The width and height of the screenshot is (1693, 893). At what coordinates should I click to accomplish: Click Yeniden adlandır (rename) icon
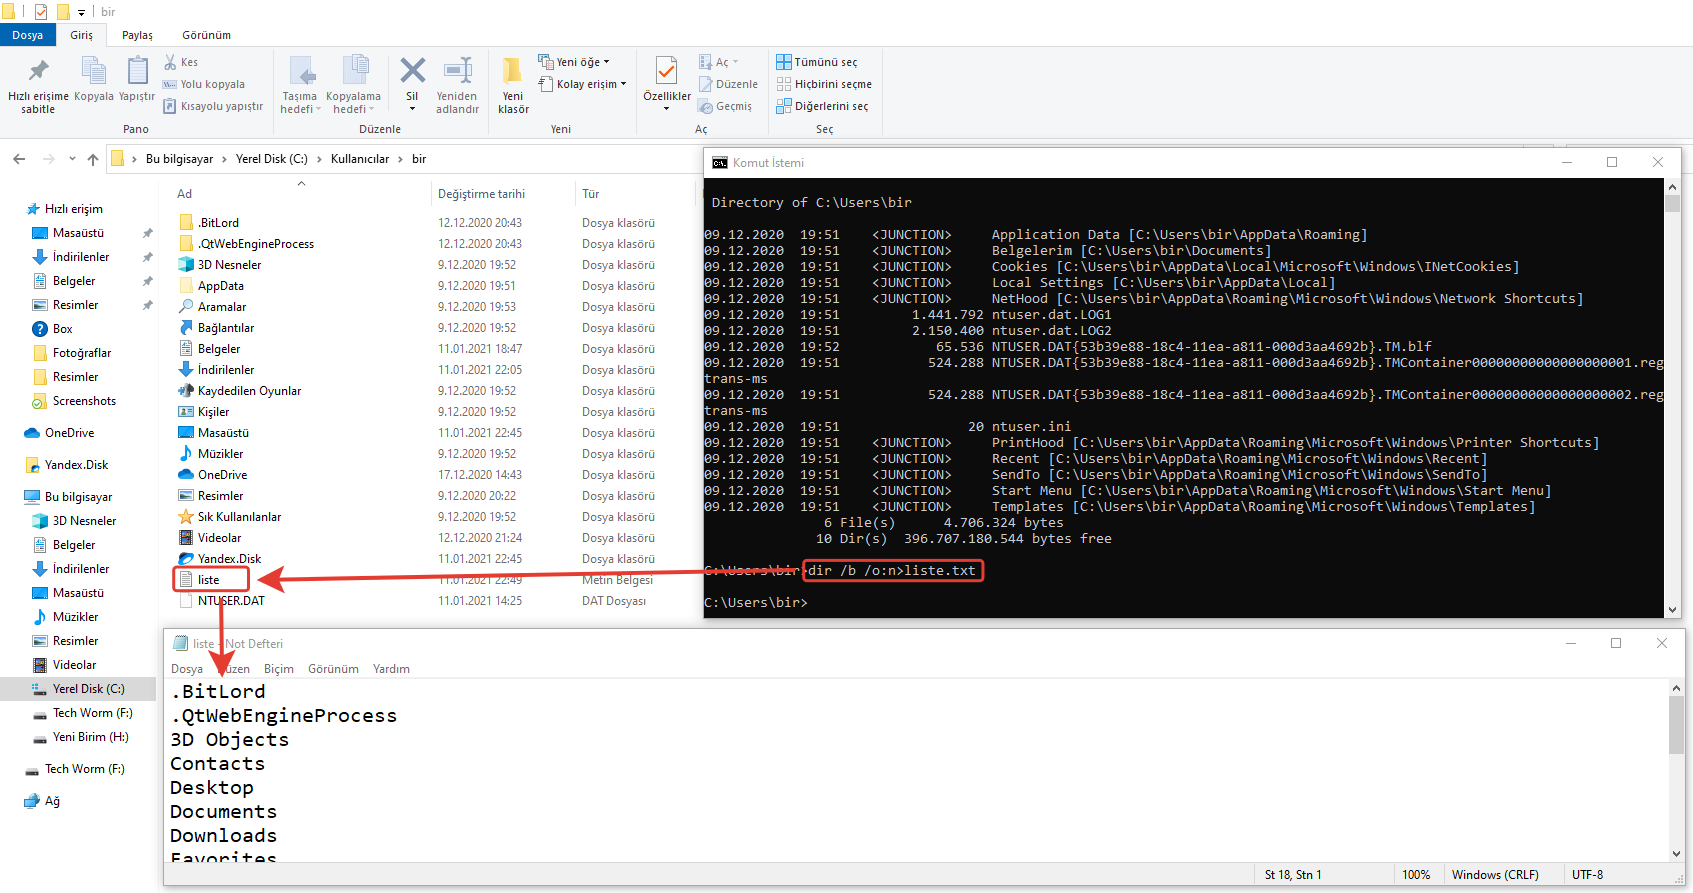pyautogui.click(x=457, y=73)
